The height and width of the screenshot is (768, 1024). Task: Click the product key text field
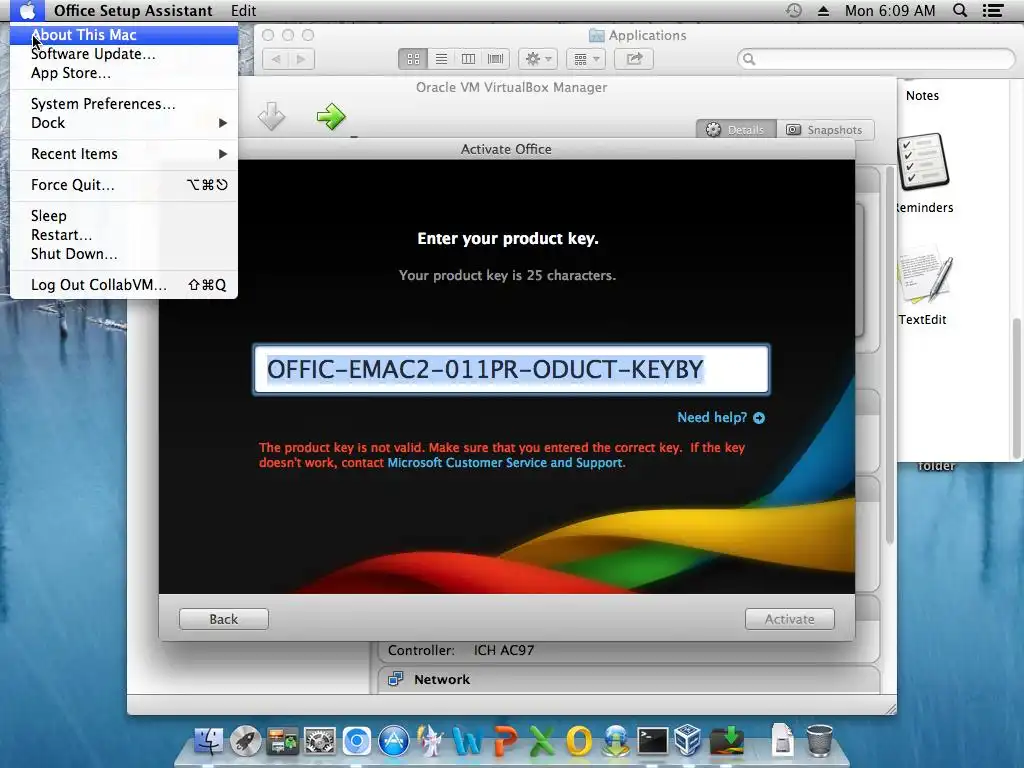511,370
